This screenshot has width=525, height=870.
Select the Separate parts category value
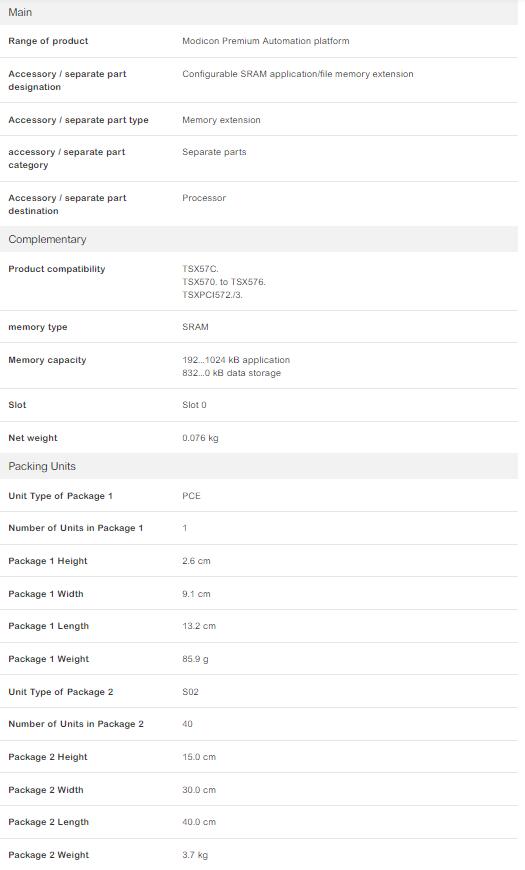[214, 152]
